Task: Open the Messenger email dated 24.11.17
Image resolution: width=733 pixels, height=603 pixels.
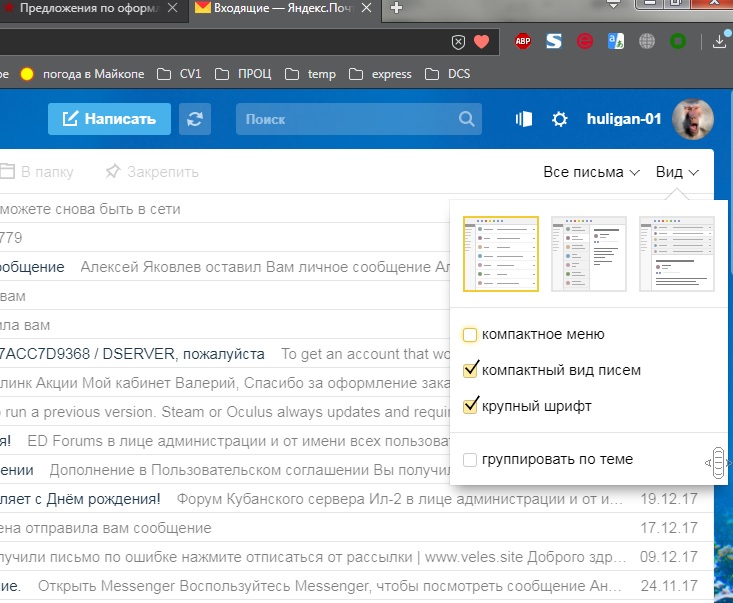Action: pos(357,586)
